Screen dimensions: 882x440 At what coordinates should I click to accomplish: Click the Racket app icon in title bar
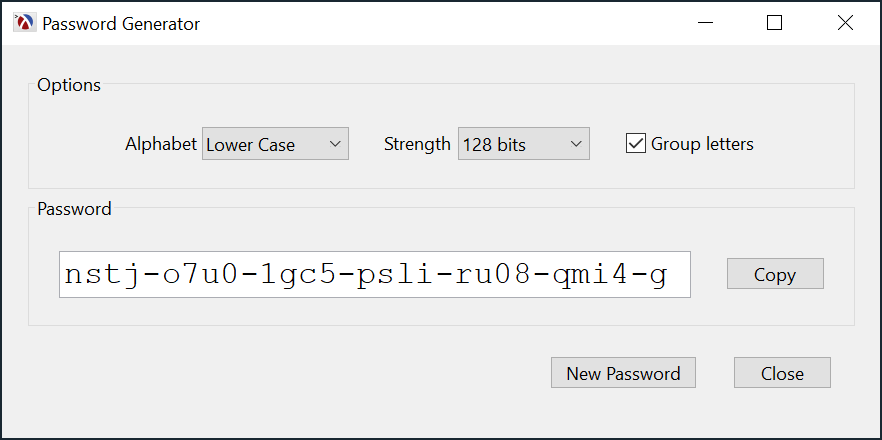pos(24,23)
